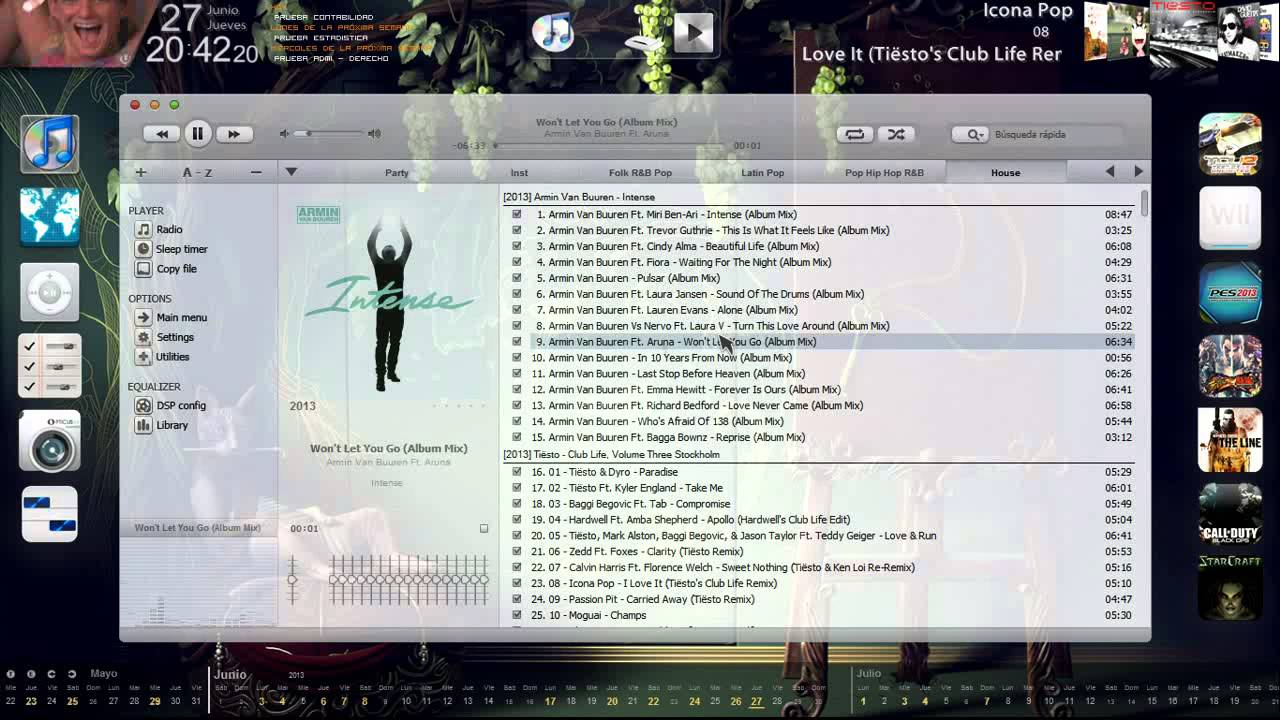Switch to the Pop Hip Hop R&B tab
This screenshot has height=720, width=1280.
coord(884,172)
